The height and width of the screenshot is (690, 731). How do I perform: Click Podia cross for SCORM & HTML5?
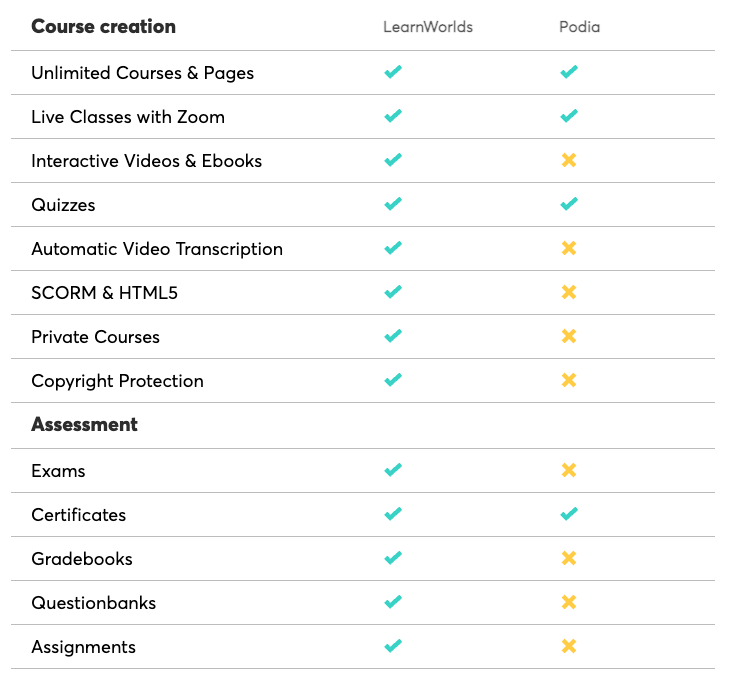569,292
